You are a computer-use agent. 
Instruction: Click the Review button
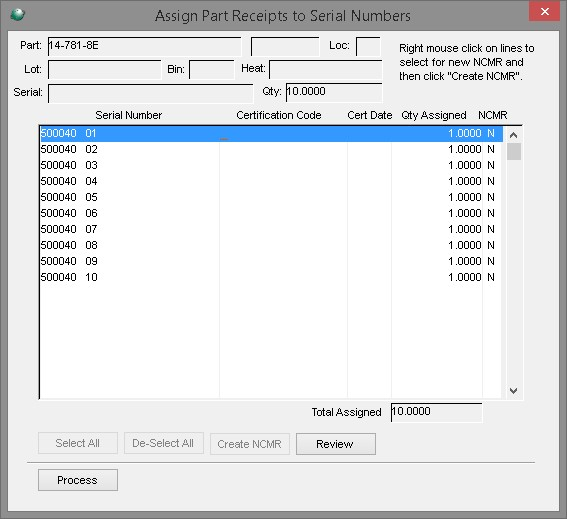pyautogui.click(x=336, y=444)
